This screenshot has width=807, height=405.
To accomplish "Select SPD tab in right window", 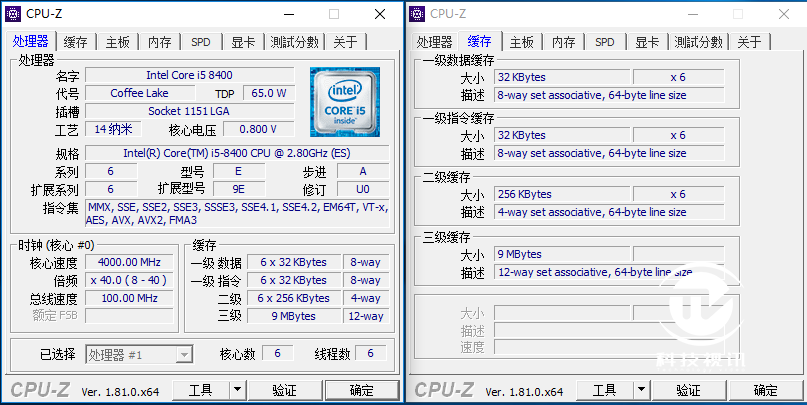I will (x=605, y=42).
